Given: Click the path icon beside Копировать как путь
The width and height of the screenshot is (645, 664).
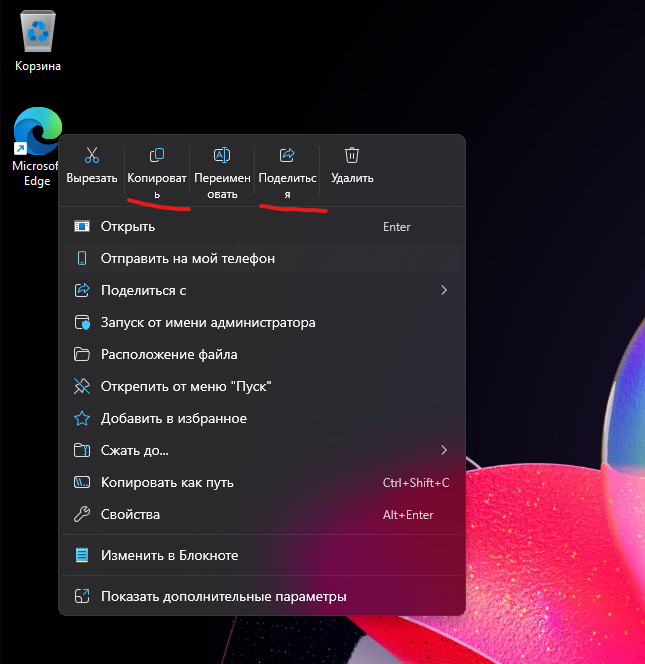Looking at the screenshot, I should [82, 482].
